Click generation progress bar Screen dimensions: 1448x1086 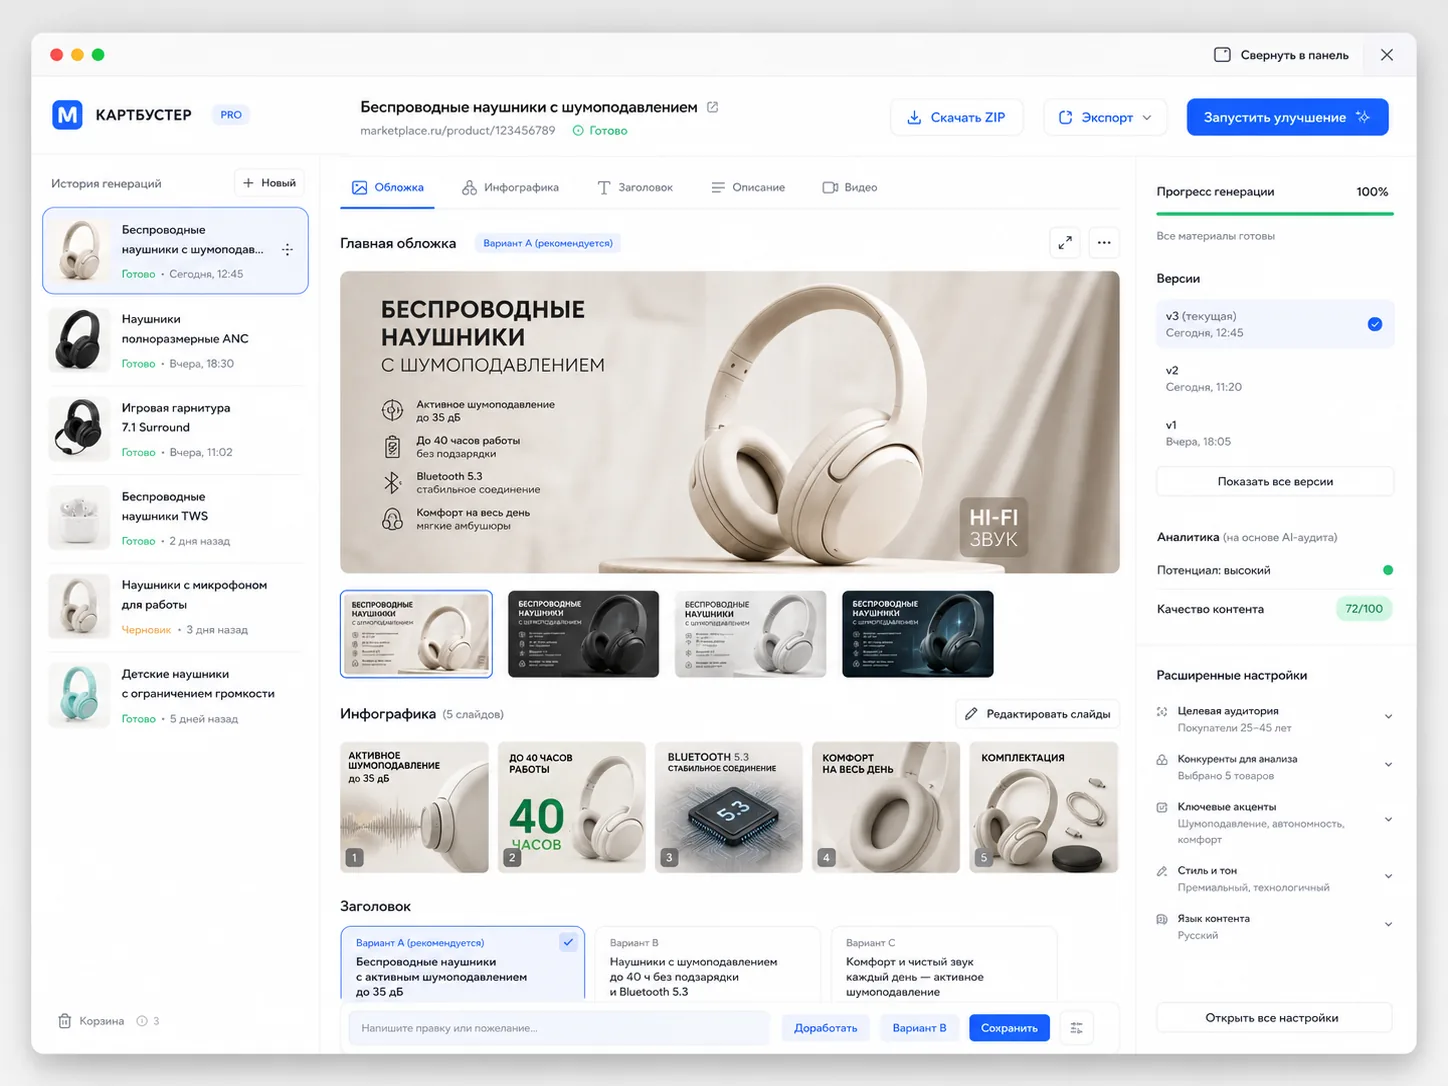[x=1275, y=213]
